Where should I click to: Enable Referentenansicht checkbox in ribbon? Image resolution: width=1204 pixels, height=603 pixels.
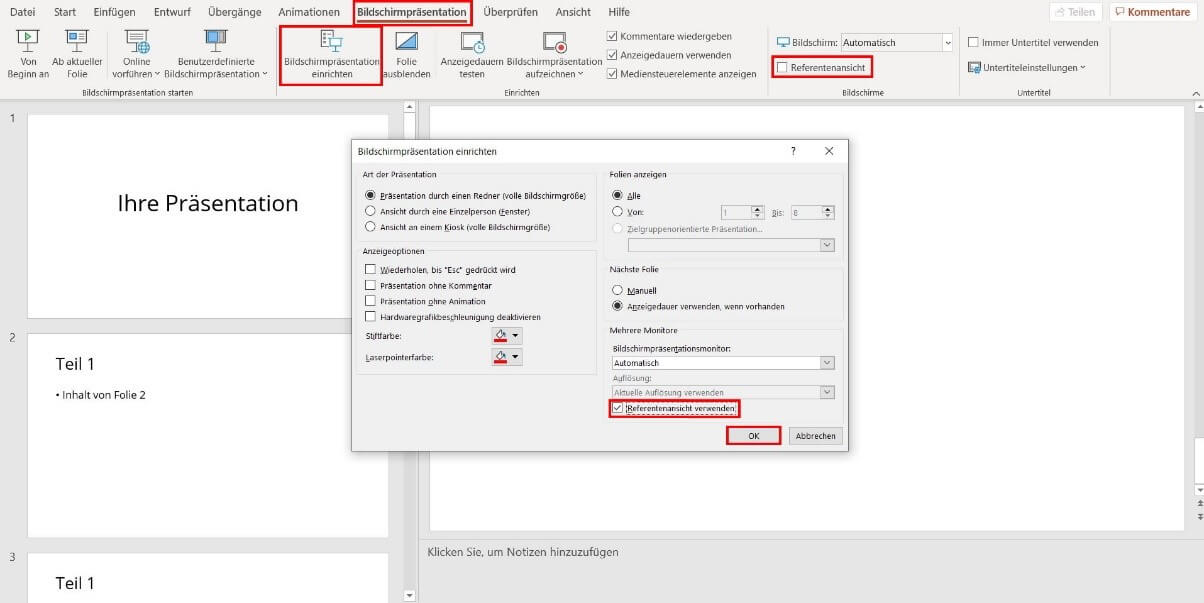click(x=783, y=68)
